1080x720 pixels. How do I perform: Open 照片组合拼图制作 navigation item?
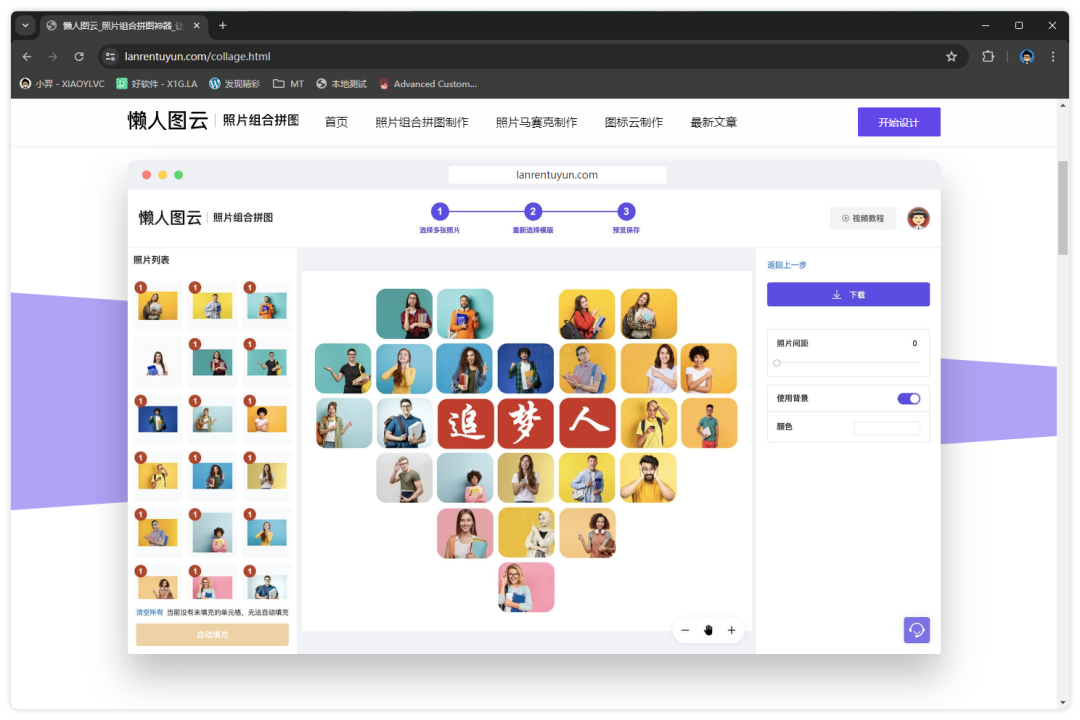422,122
